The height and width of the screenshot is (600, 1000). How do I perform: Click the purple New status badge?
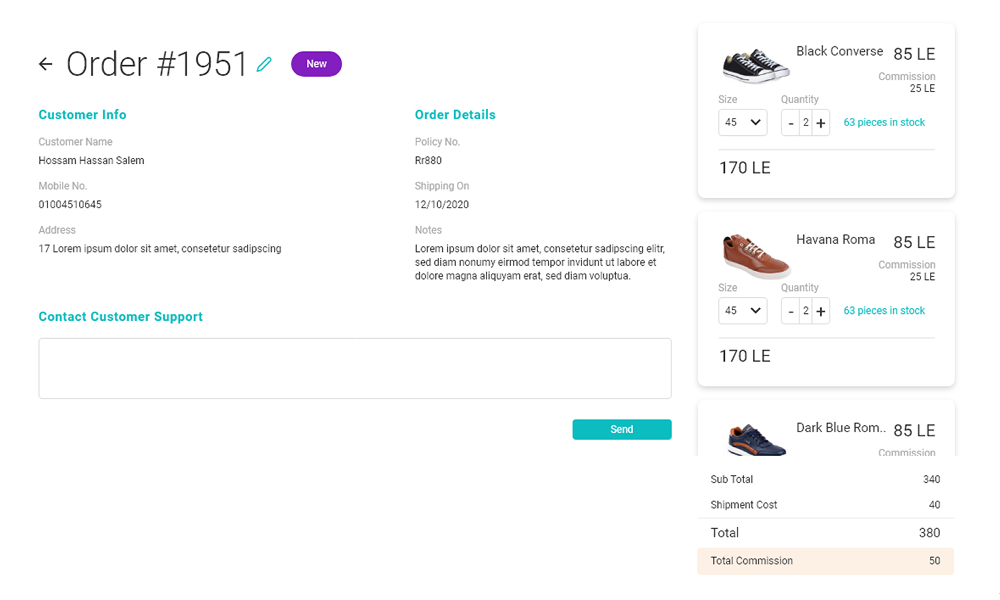point(316,64)
